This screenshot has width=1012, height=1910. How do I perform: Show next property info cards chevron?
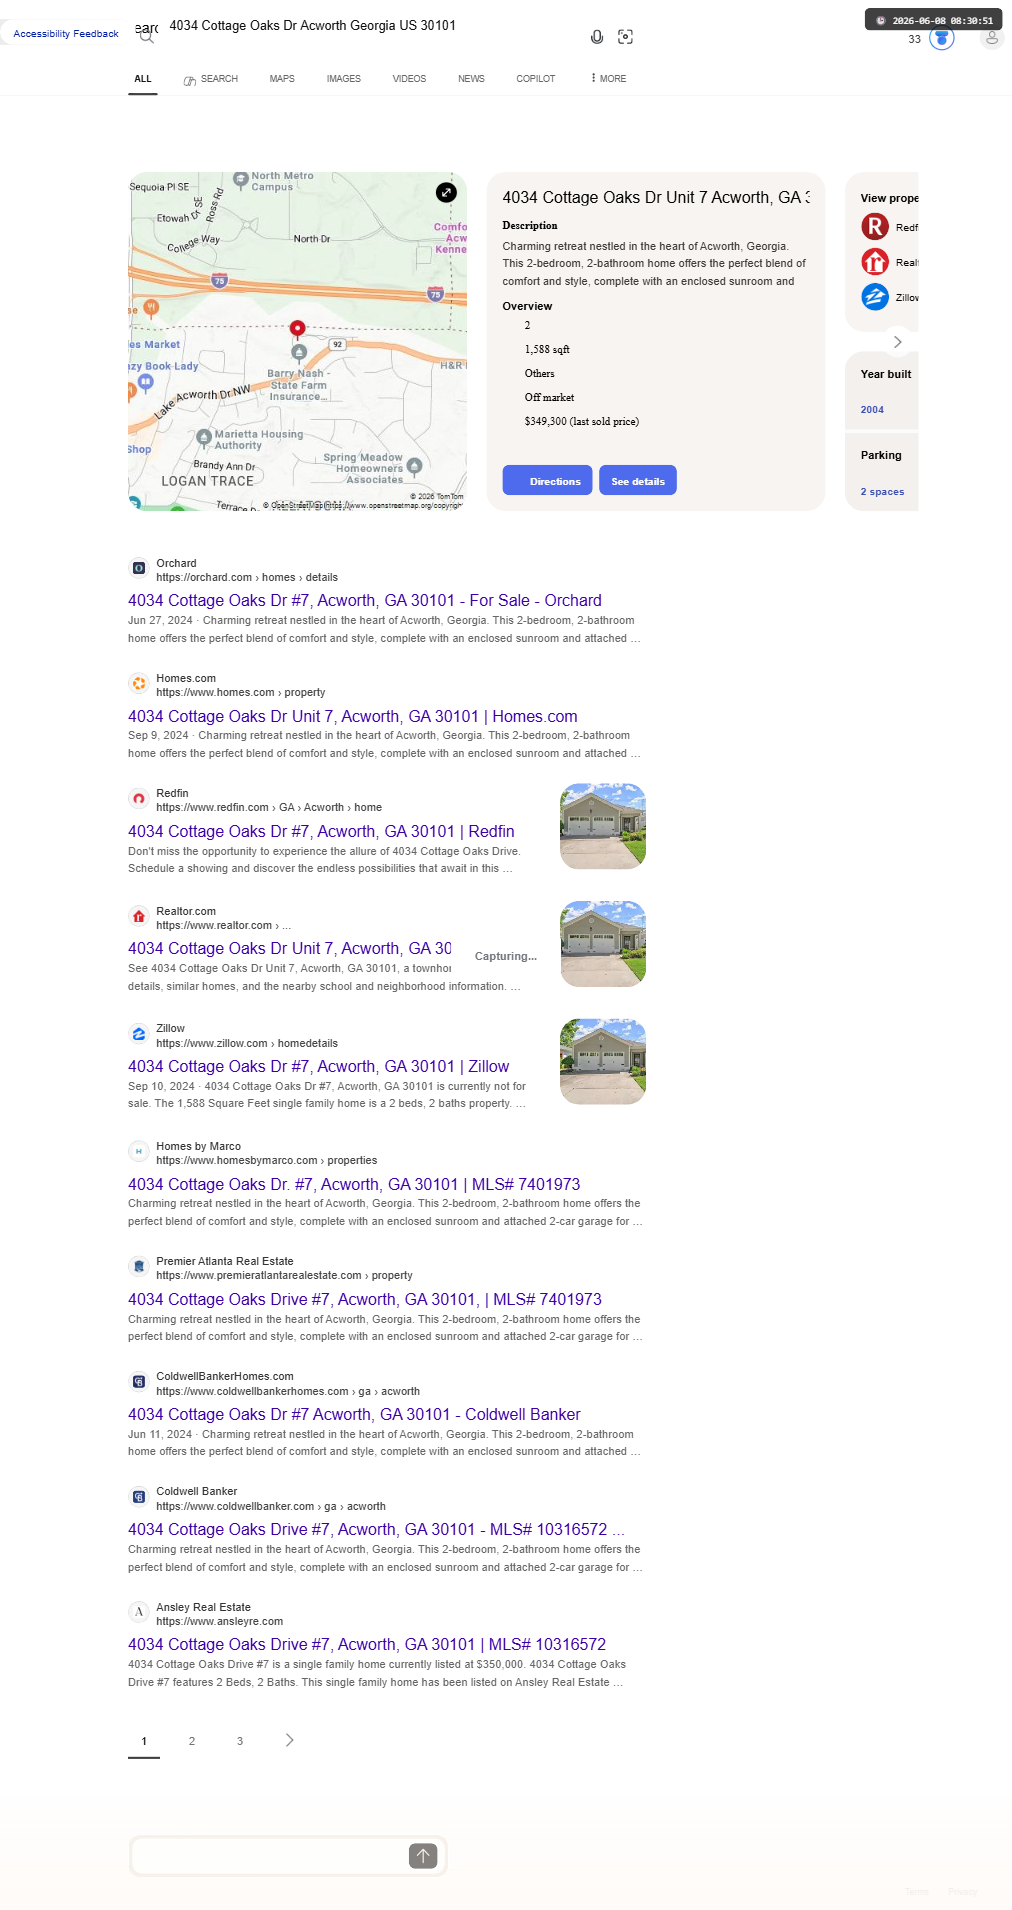(x=898, y=342)
